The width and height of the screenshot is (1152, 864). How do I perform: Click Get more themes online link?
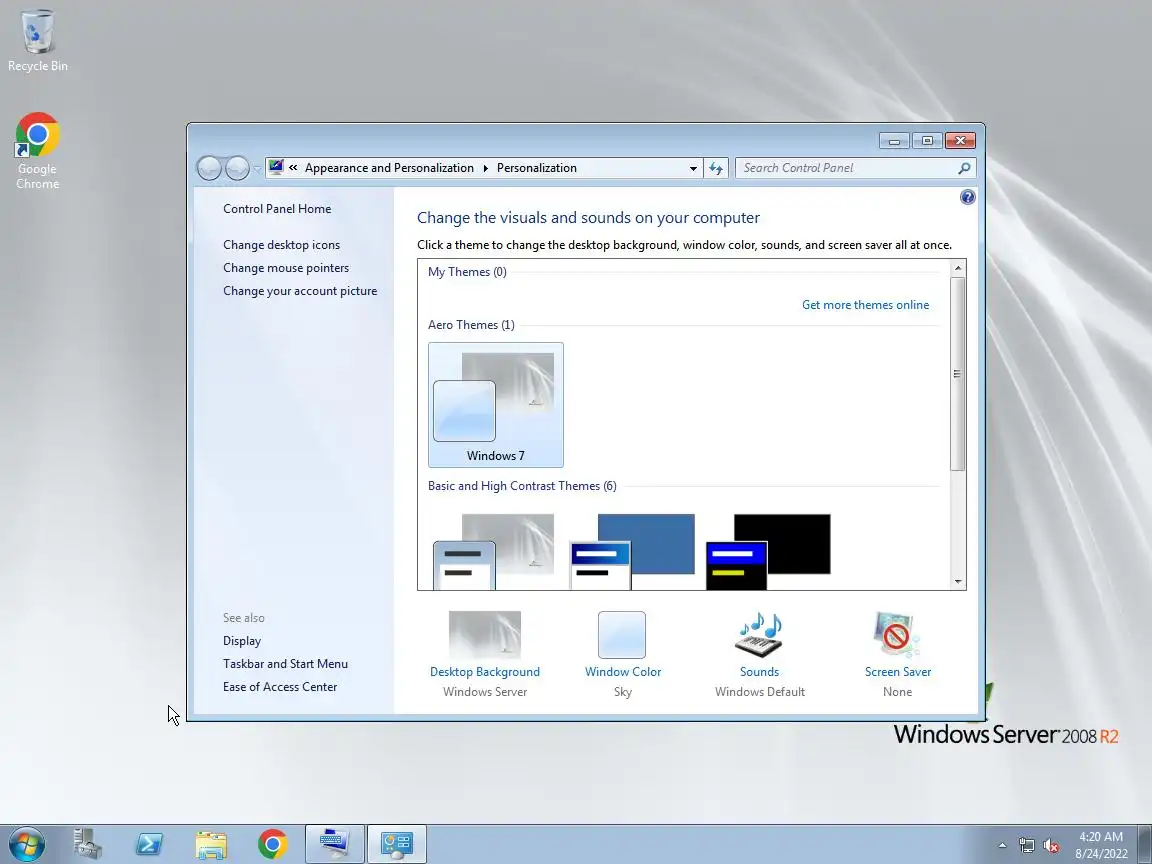[865, 305]
